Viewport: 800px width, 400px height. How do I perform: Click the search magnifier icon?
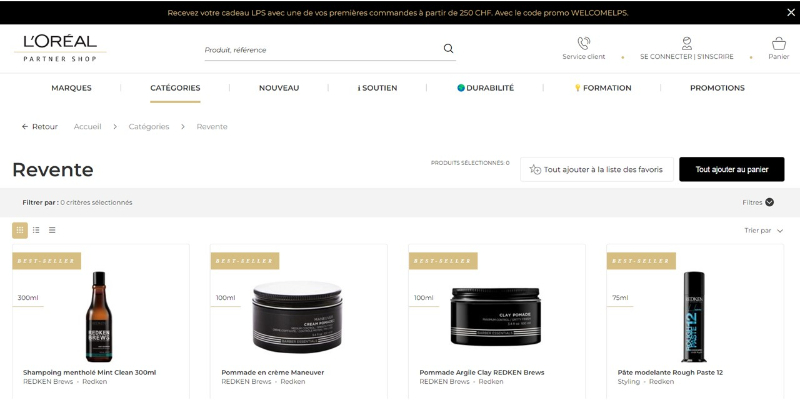click(x=448, y=48)
